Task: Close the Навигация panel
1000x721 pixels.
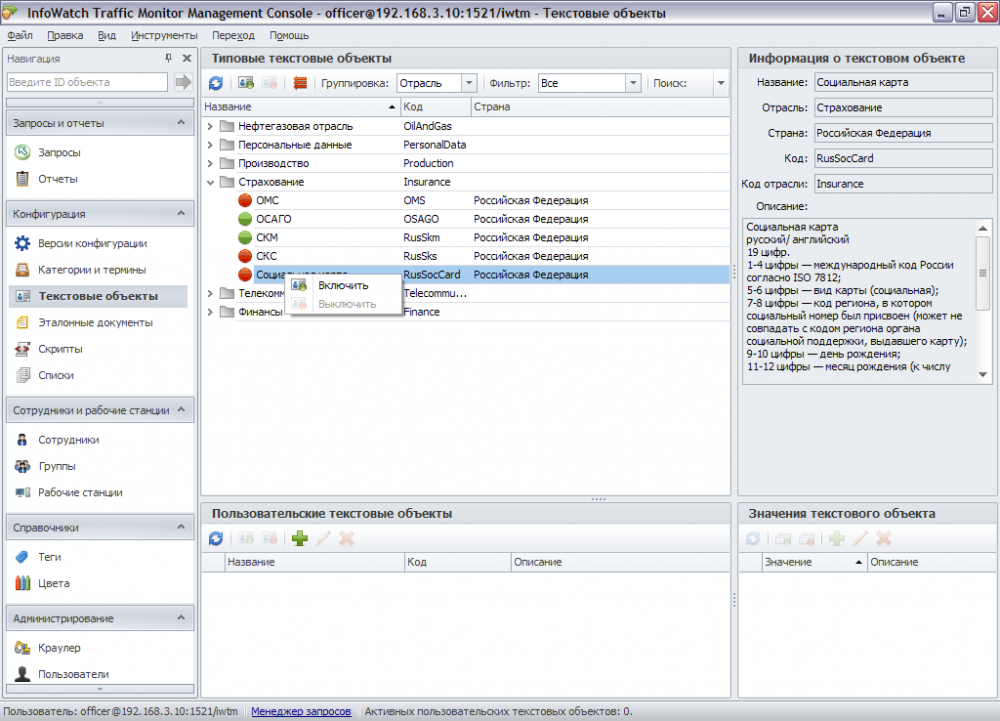Action: click(x=187, y=58)
